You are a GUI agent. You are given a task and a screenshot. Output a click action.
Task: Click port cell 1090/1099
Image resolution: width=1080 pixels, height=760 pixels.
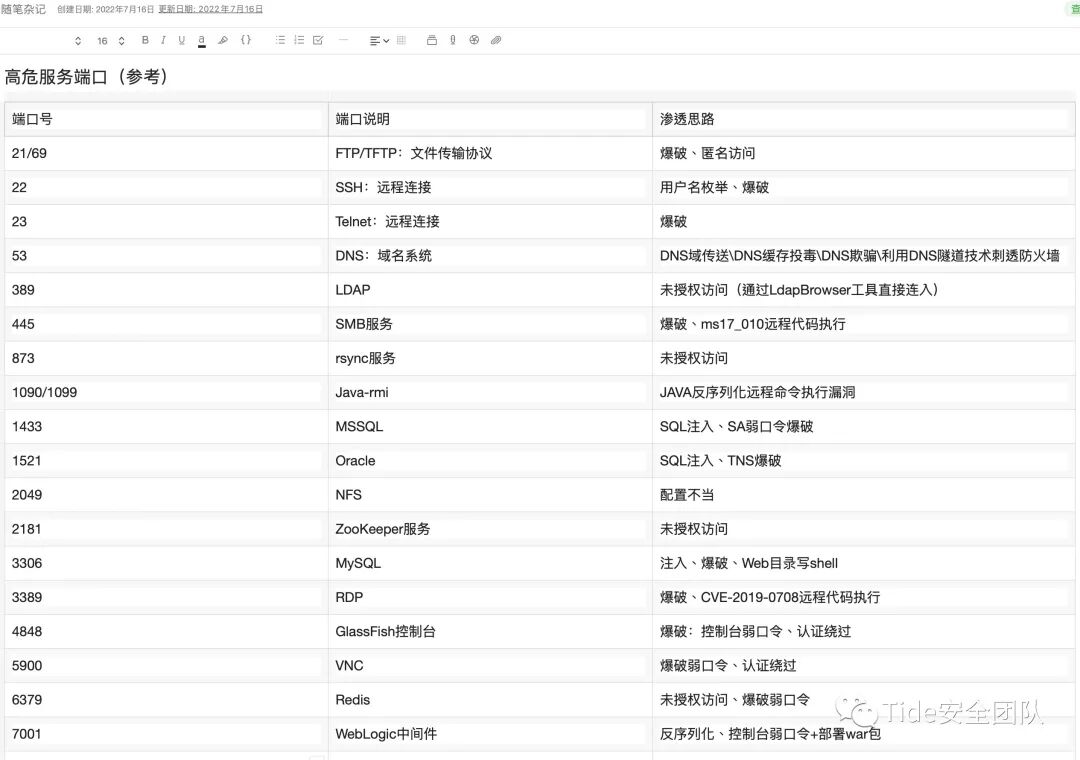coord(166,392)
